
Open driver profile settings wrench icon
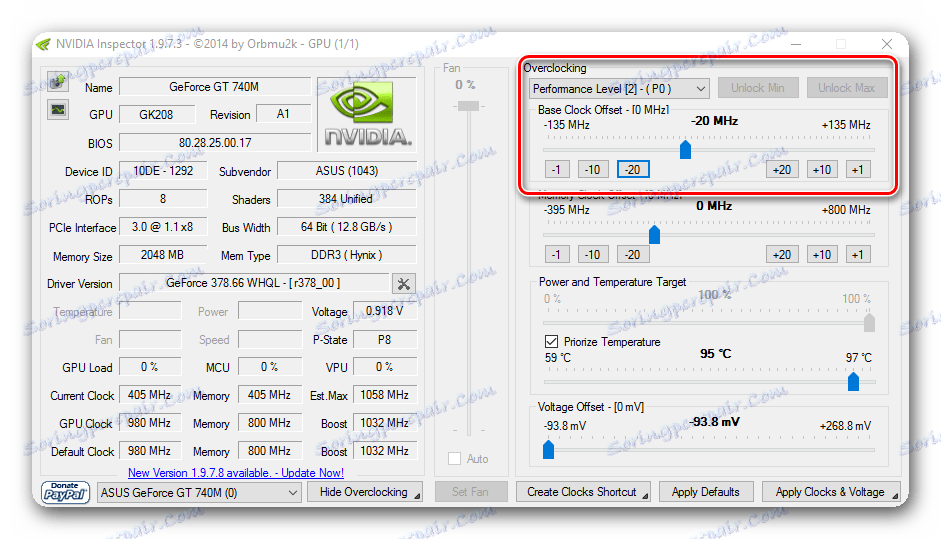pyautogui.click(x=403, y=284)
